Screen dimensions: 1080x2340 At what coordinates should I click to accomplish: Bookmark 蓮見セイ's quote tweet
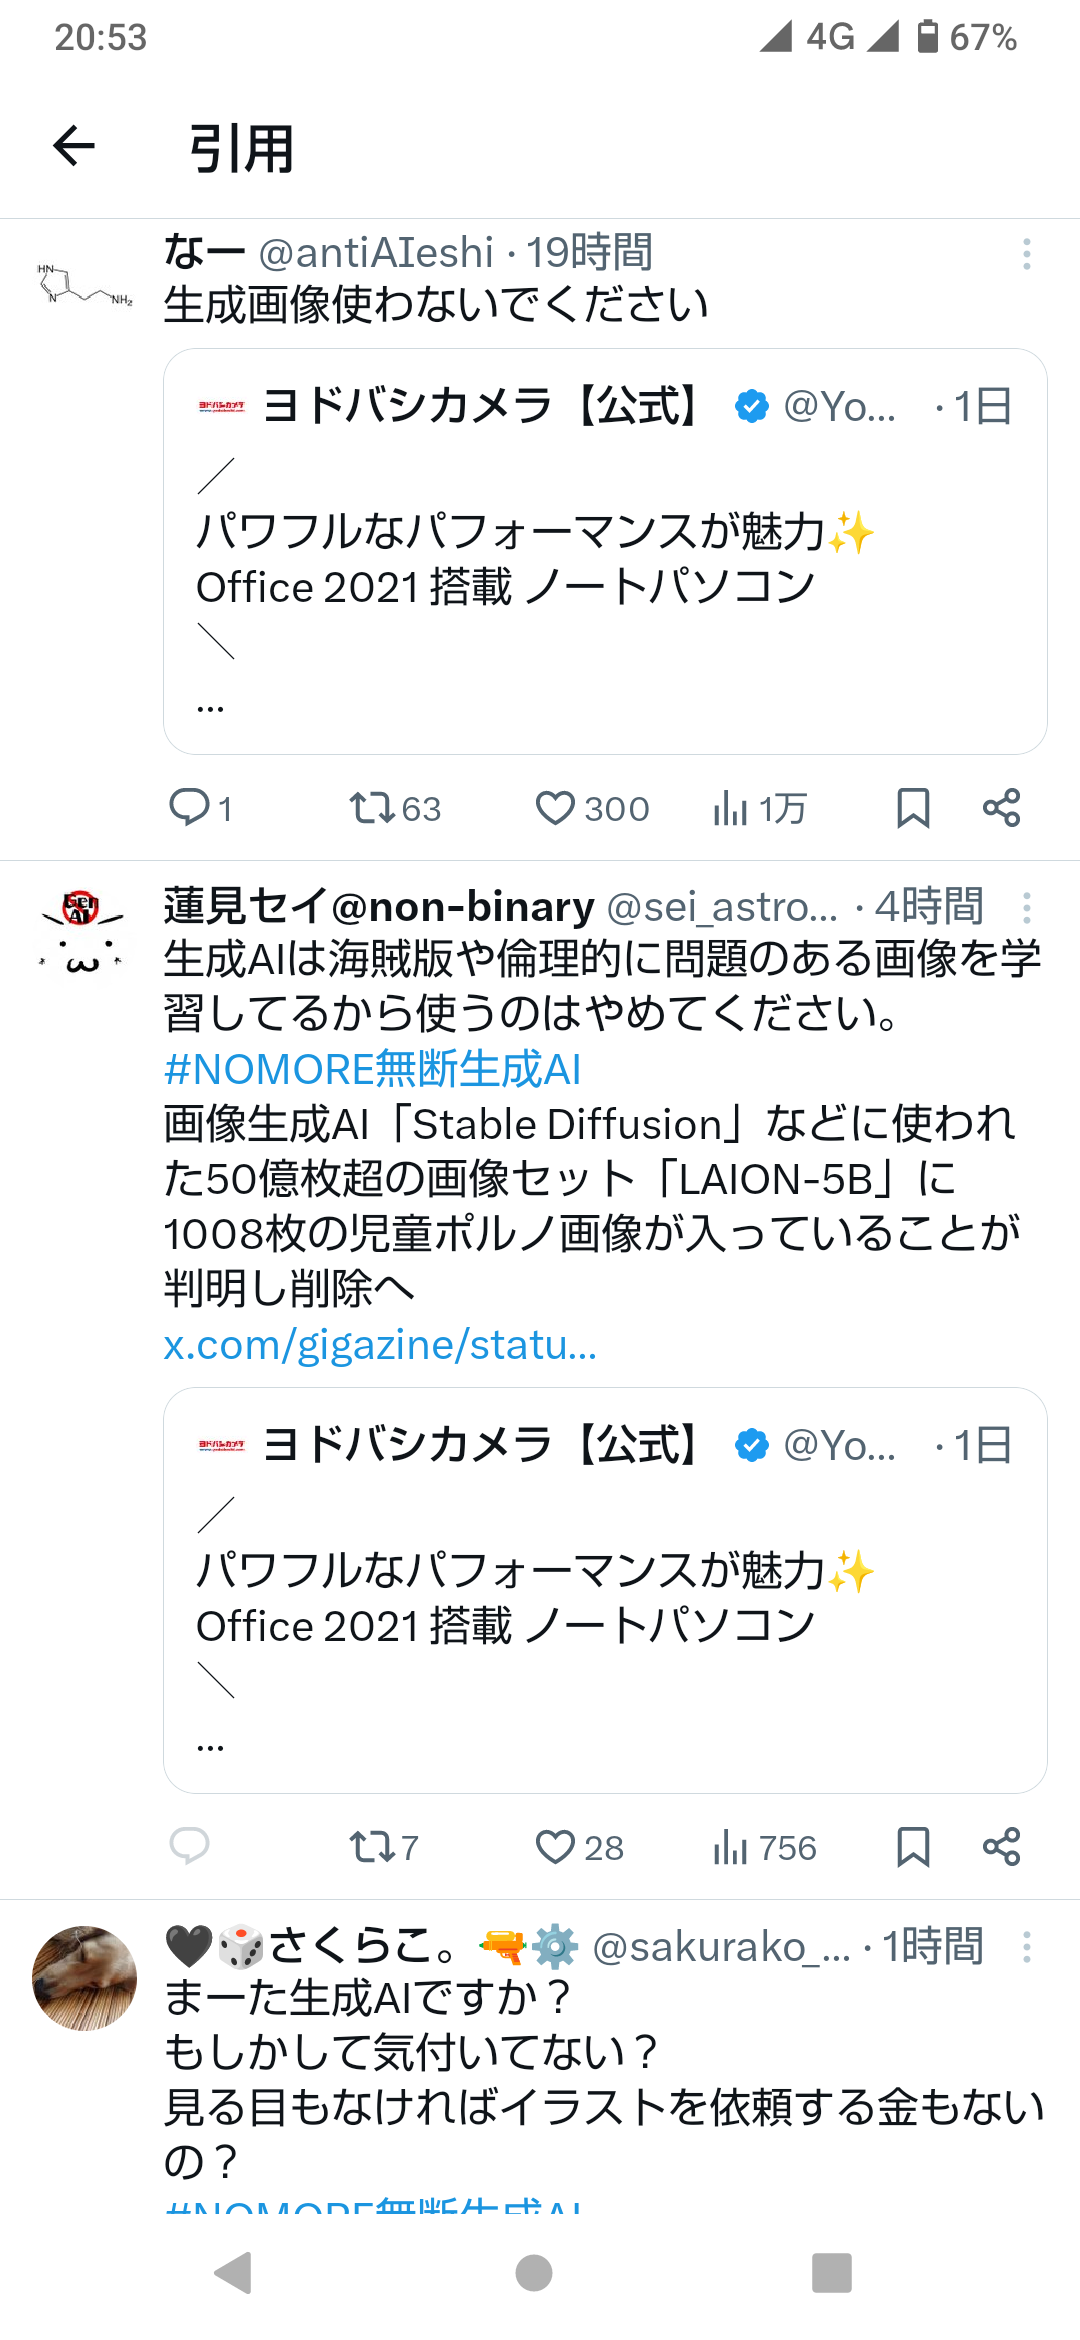tap(912, 1846)
